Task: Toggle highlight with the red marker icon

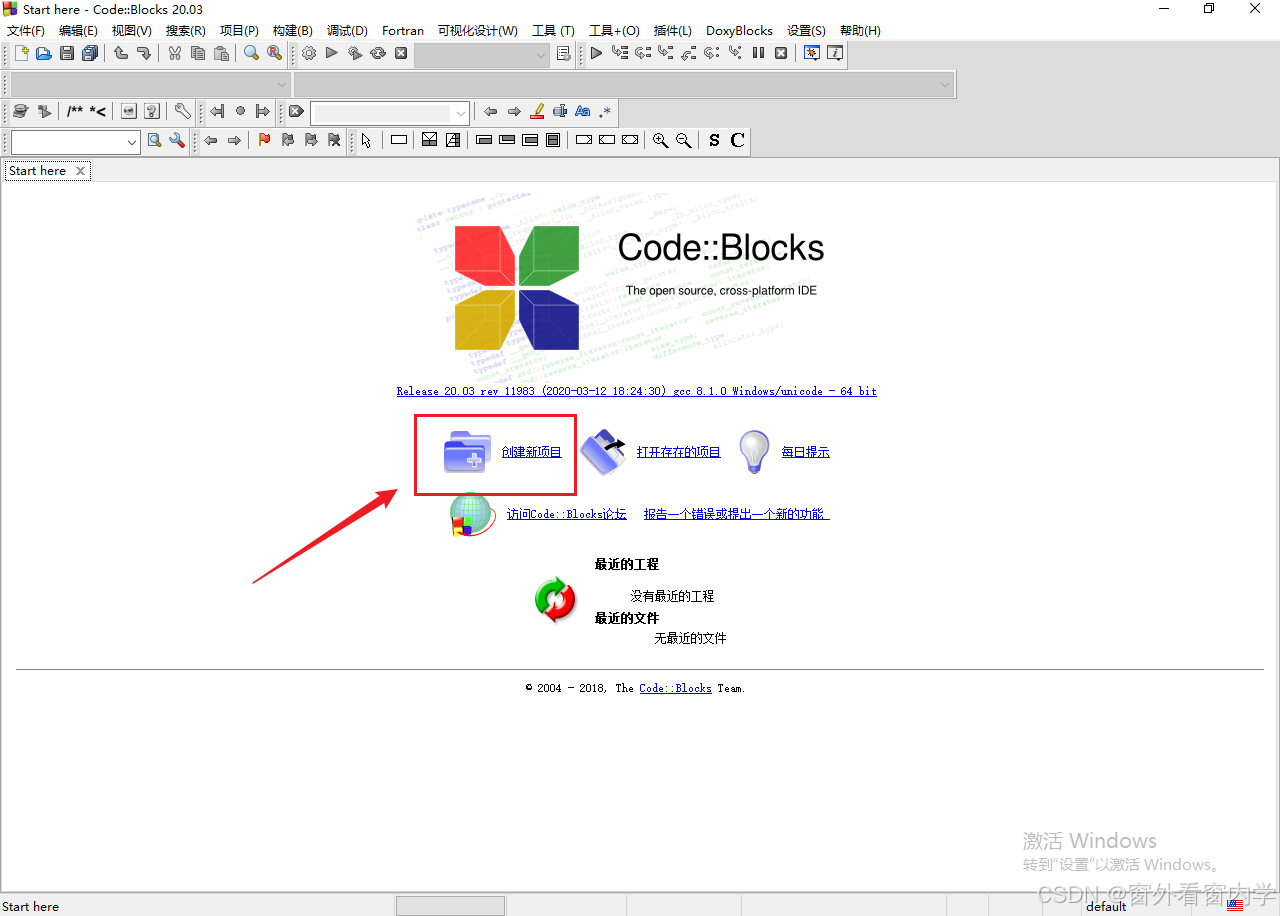Action: point(537,111)
